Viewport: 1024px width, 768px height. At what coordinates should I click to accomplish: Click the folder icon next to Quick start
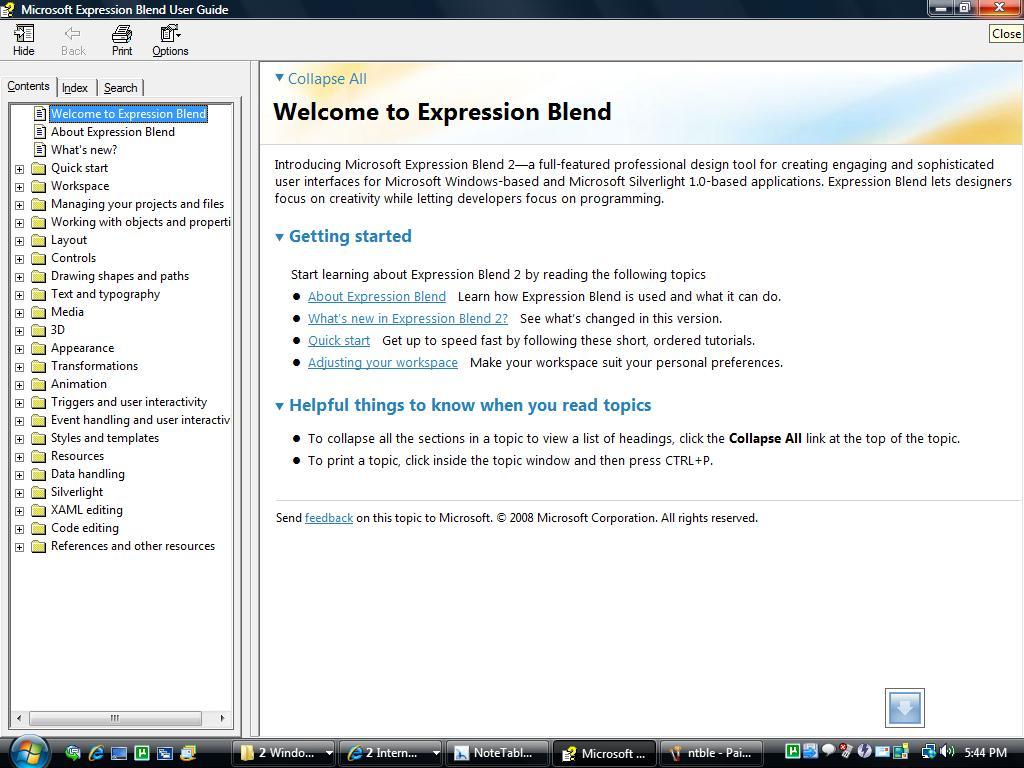coord(39,168)
